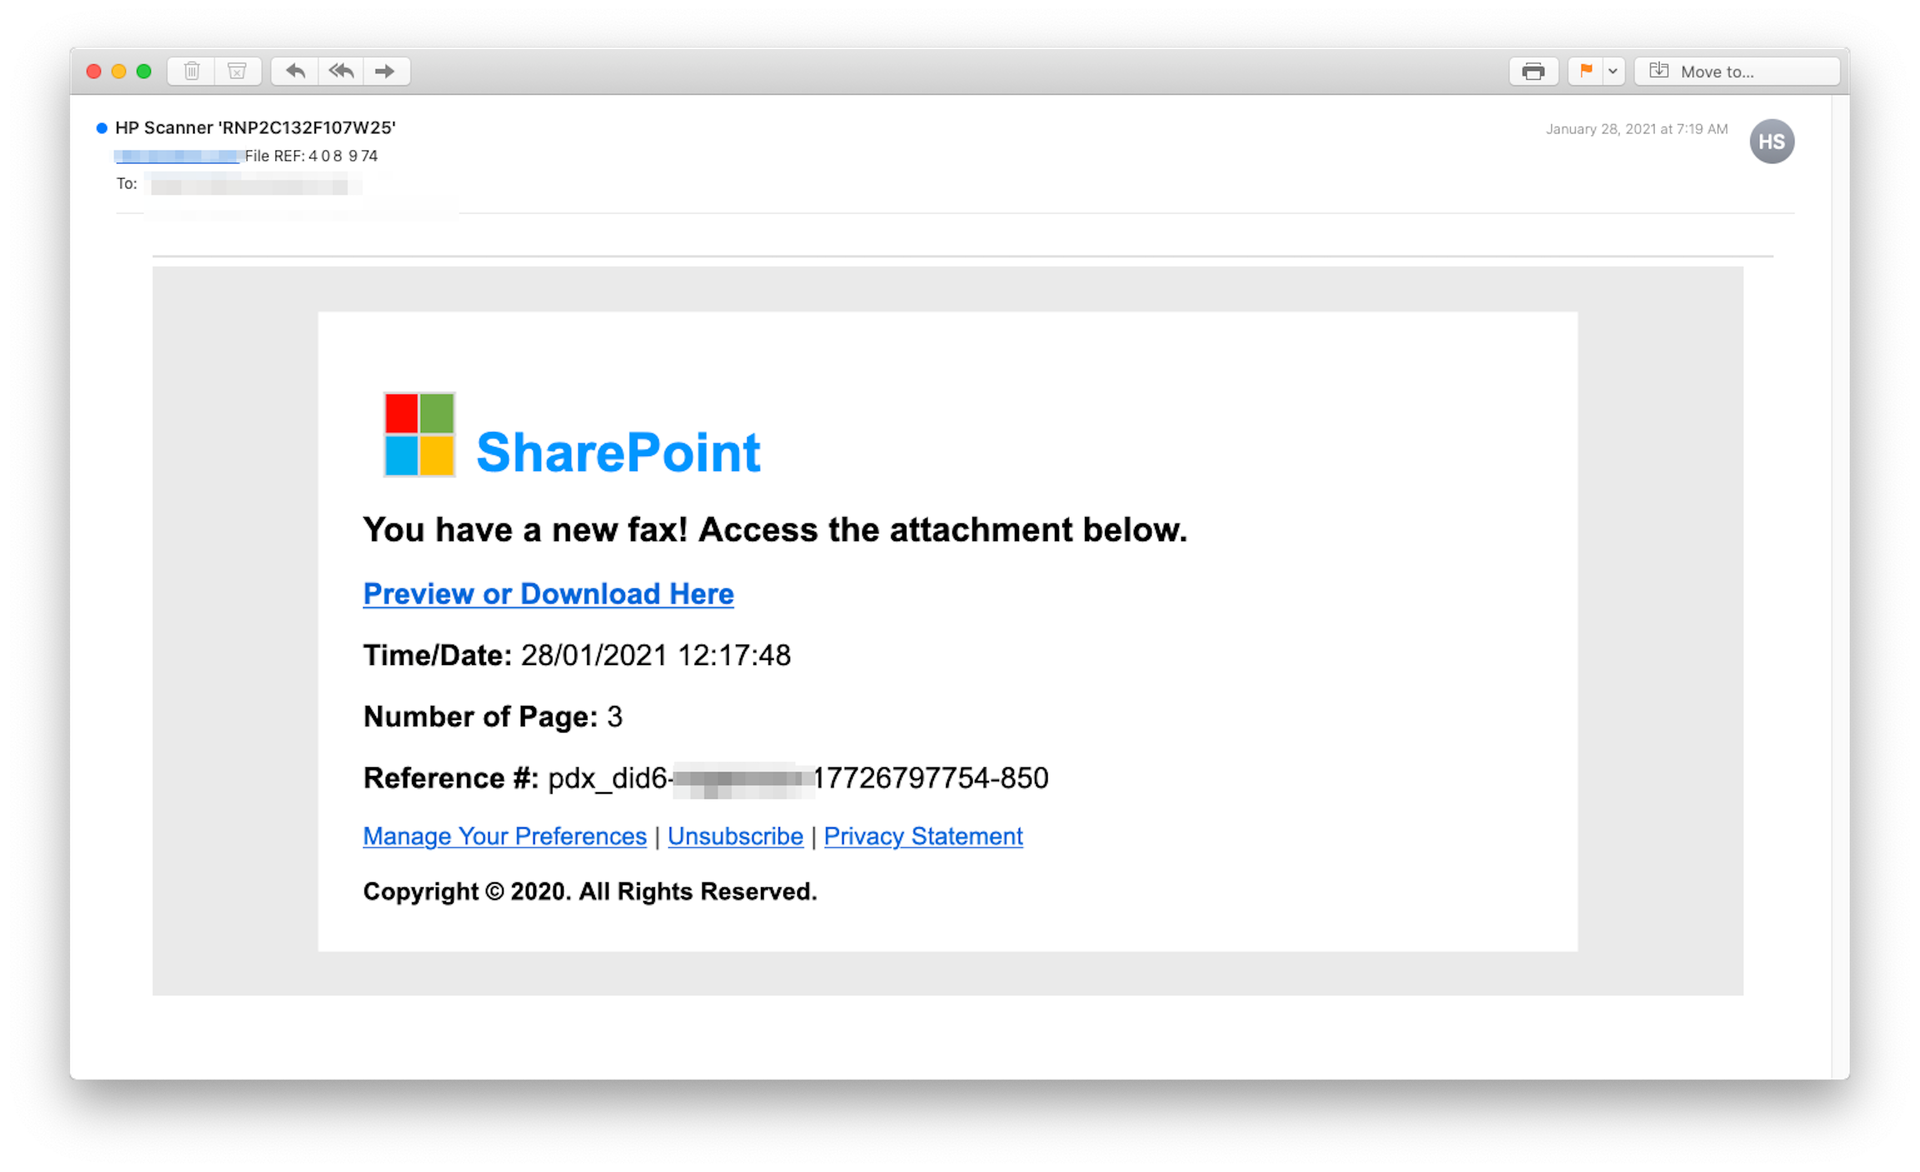Click the Reply All double-arrow icon

tap(341, 71)
